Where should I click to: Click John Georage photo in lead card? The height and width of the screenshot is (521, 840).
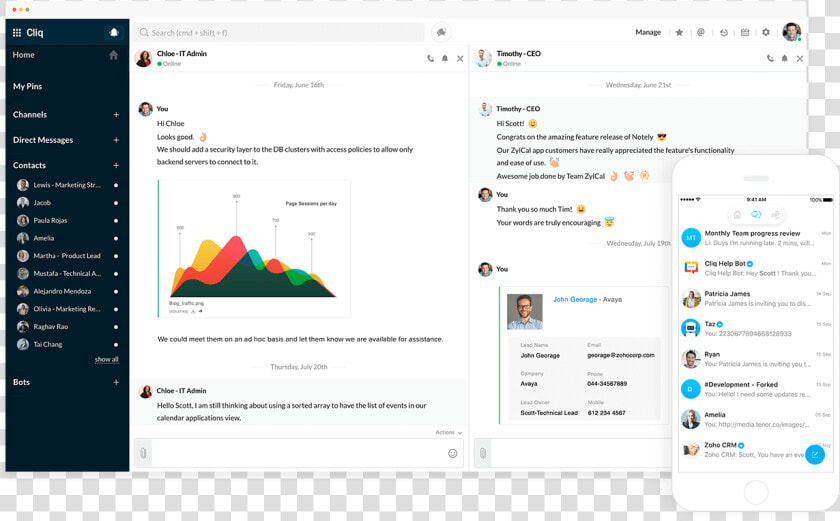(x=524, y=312)
